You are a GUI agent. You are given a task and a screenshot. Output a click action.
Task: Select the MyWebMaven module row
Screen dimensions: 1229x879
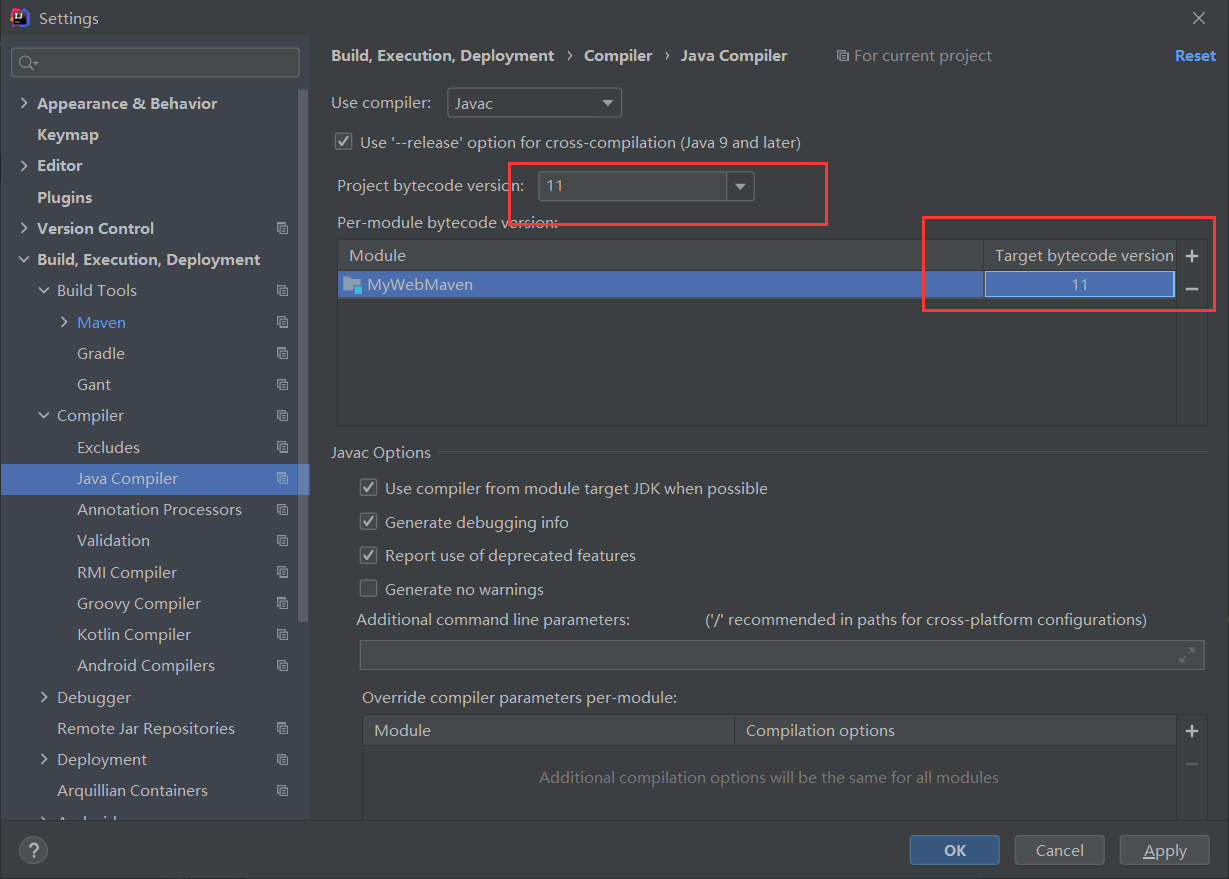click(660, 284)
